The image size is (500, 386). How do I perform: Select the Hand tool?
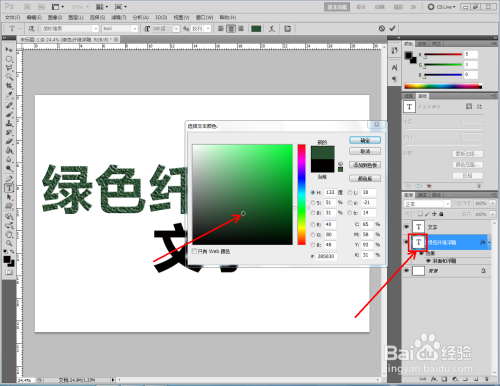9,234
